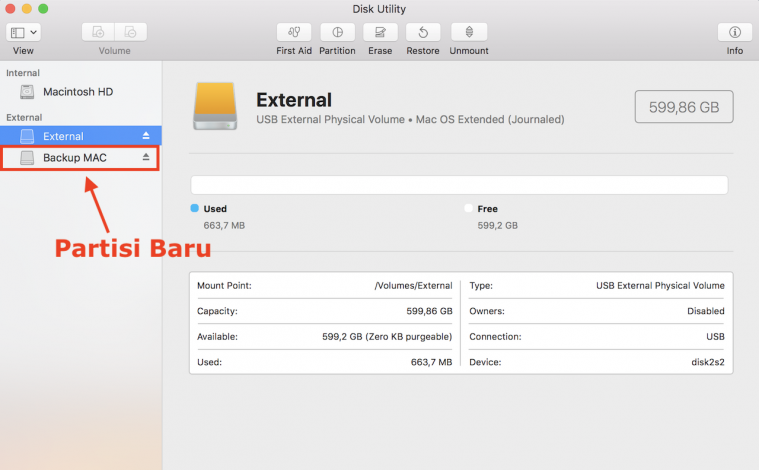Open the Partition tool

pos(337,32)
